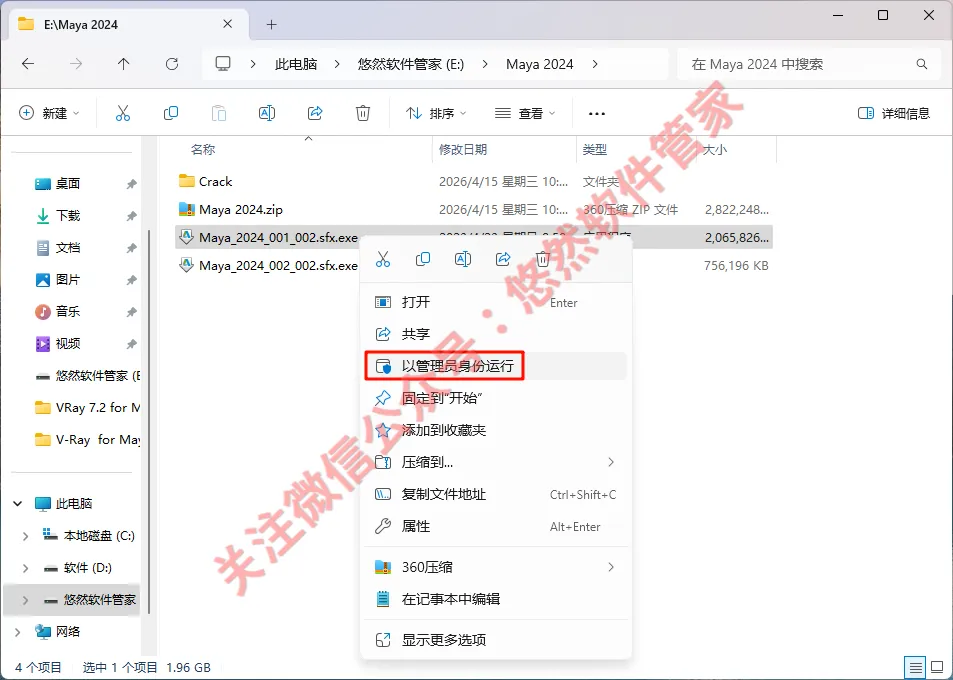Click the Maya 2024.zip archive icon
Viewport: 953px width, 680px height.
186,209
